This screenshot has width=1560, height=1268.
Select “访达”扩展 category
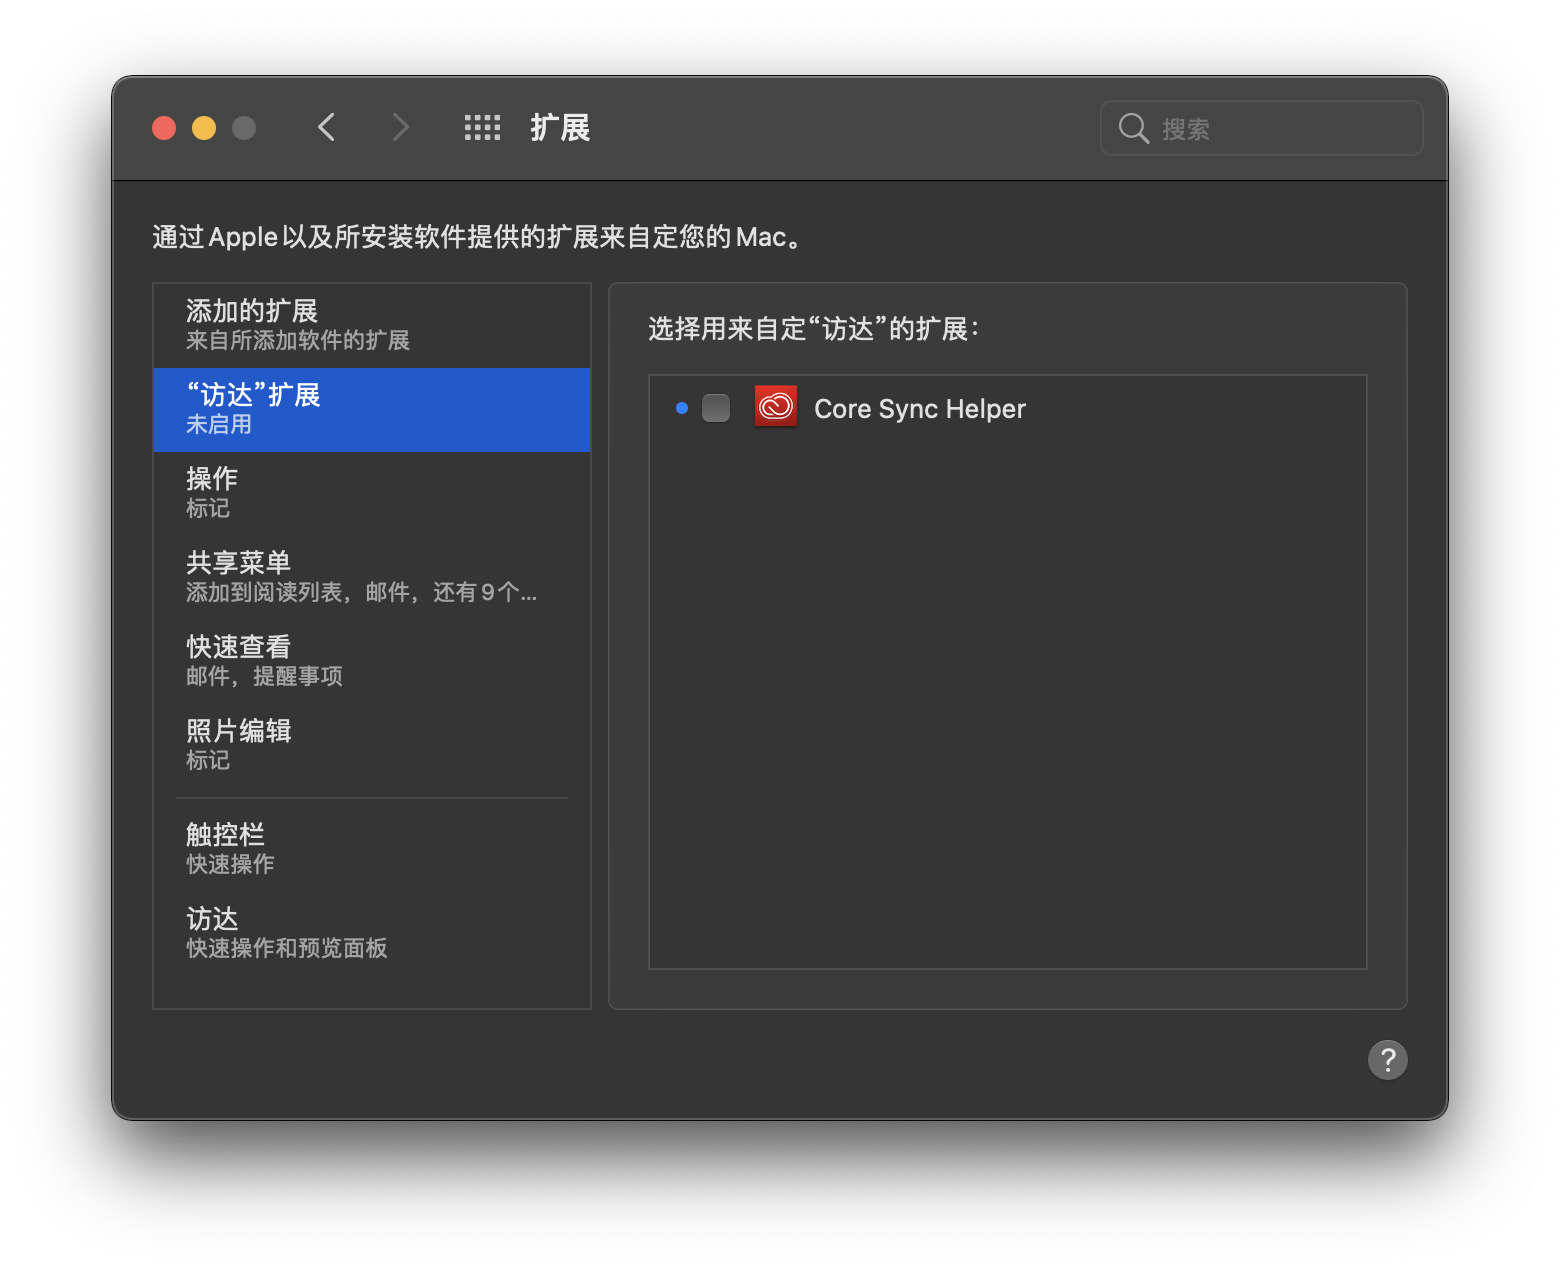point(371,409)
